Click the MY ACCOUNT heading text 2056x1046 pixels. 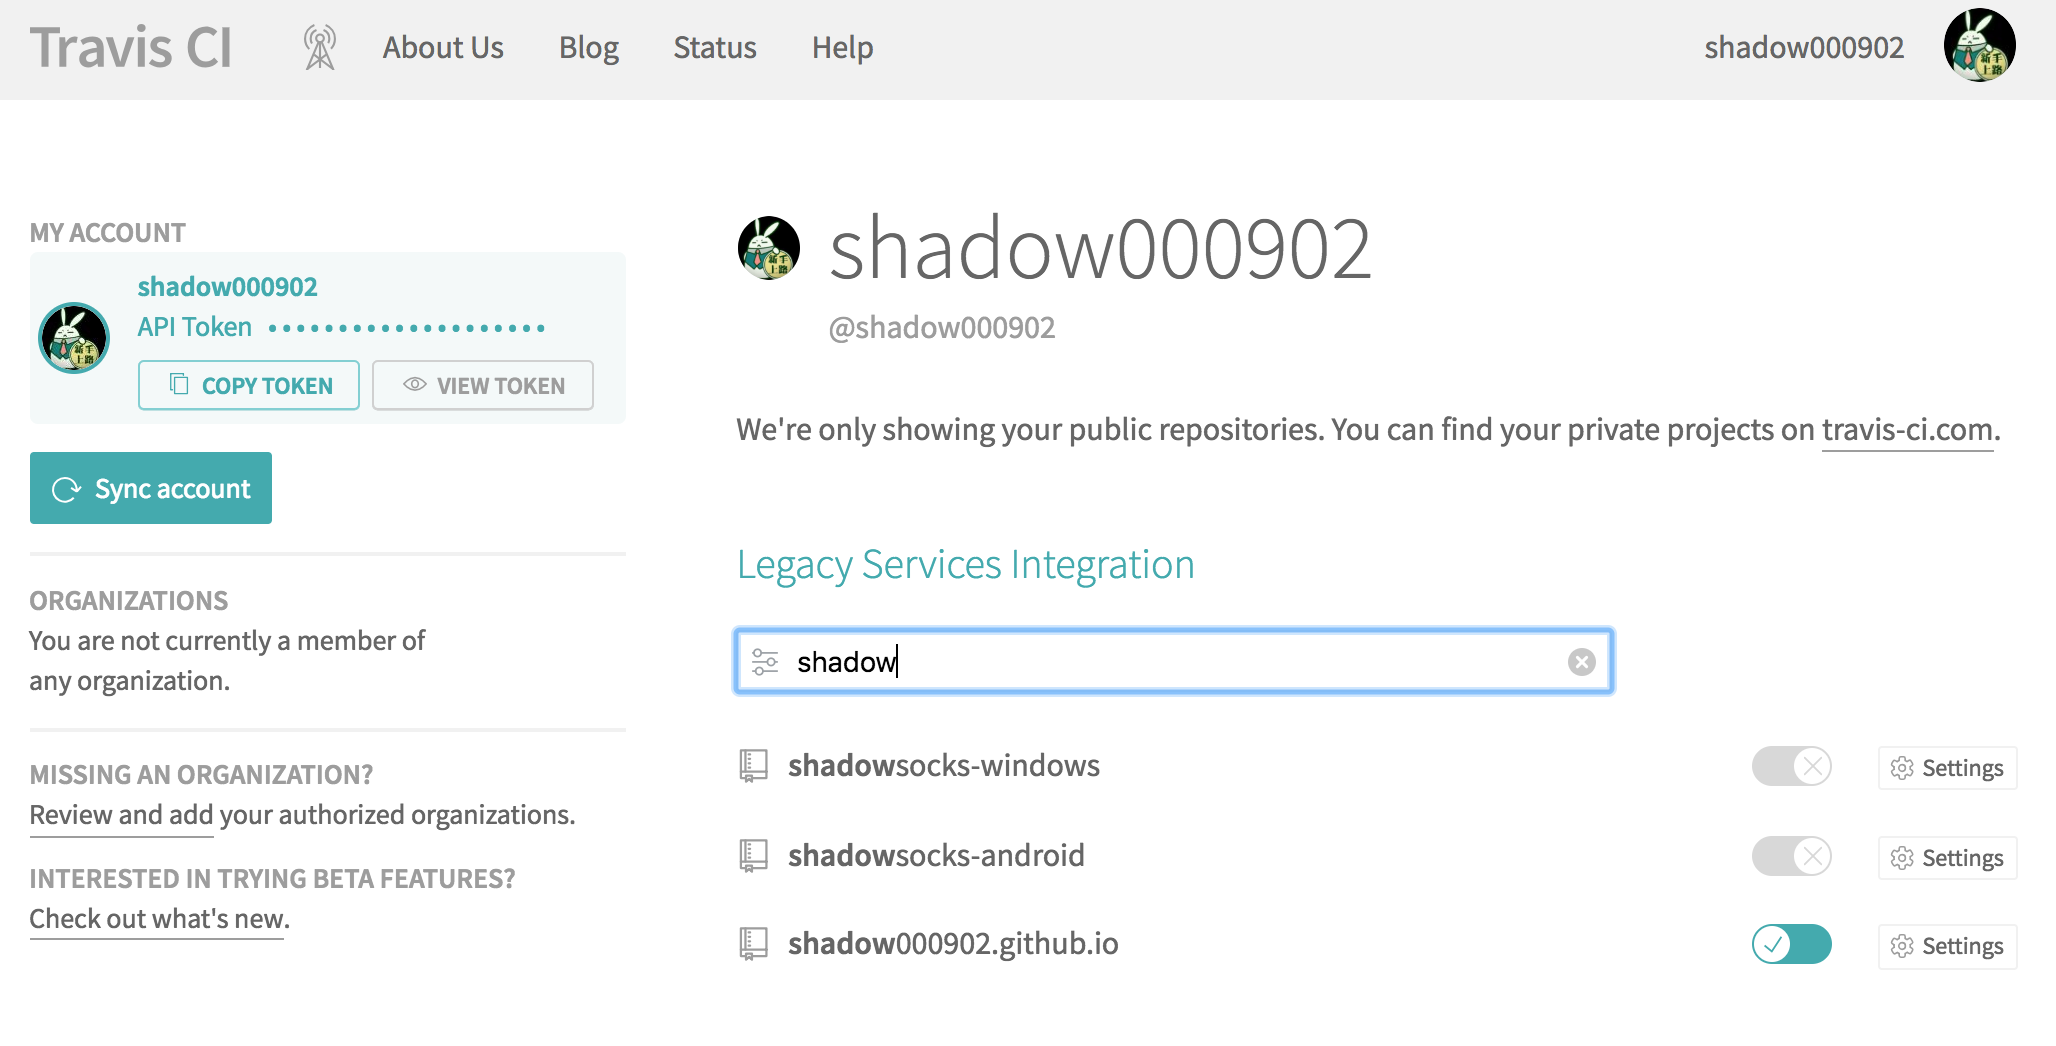(x=107, y=233)
